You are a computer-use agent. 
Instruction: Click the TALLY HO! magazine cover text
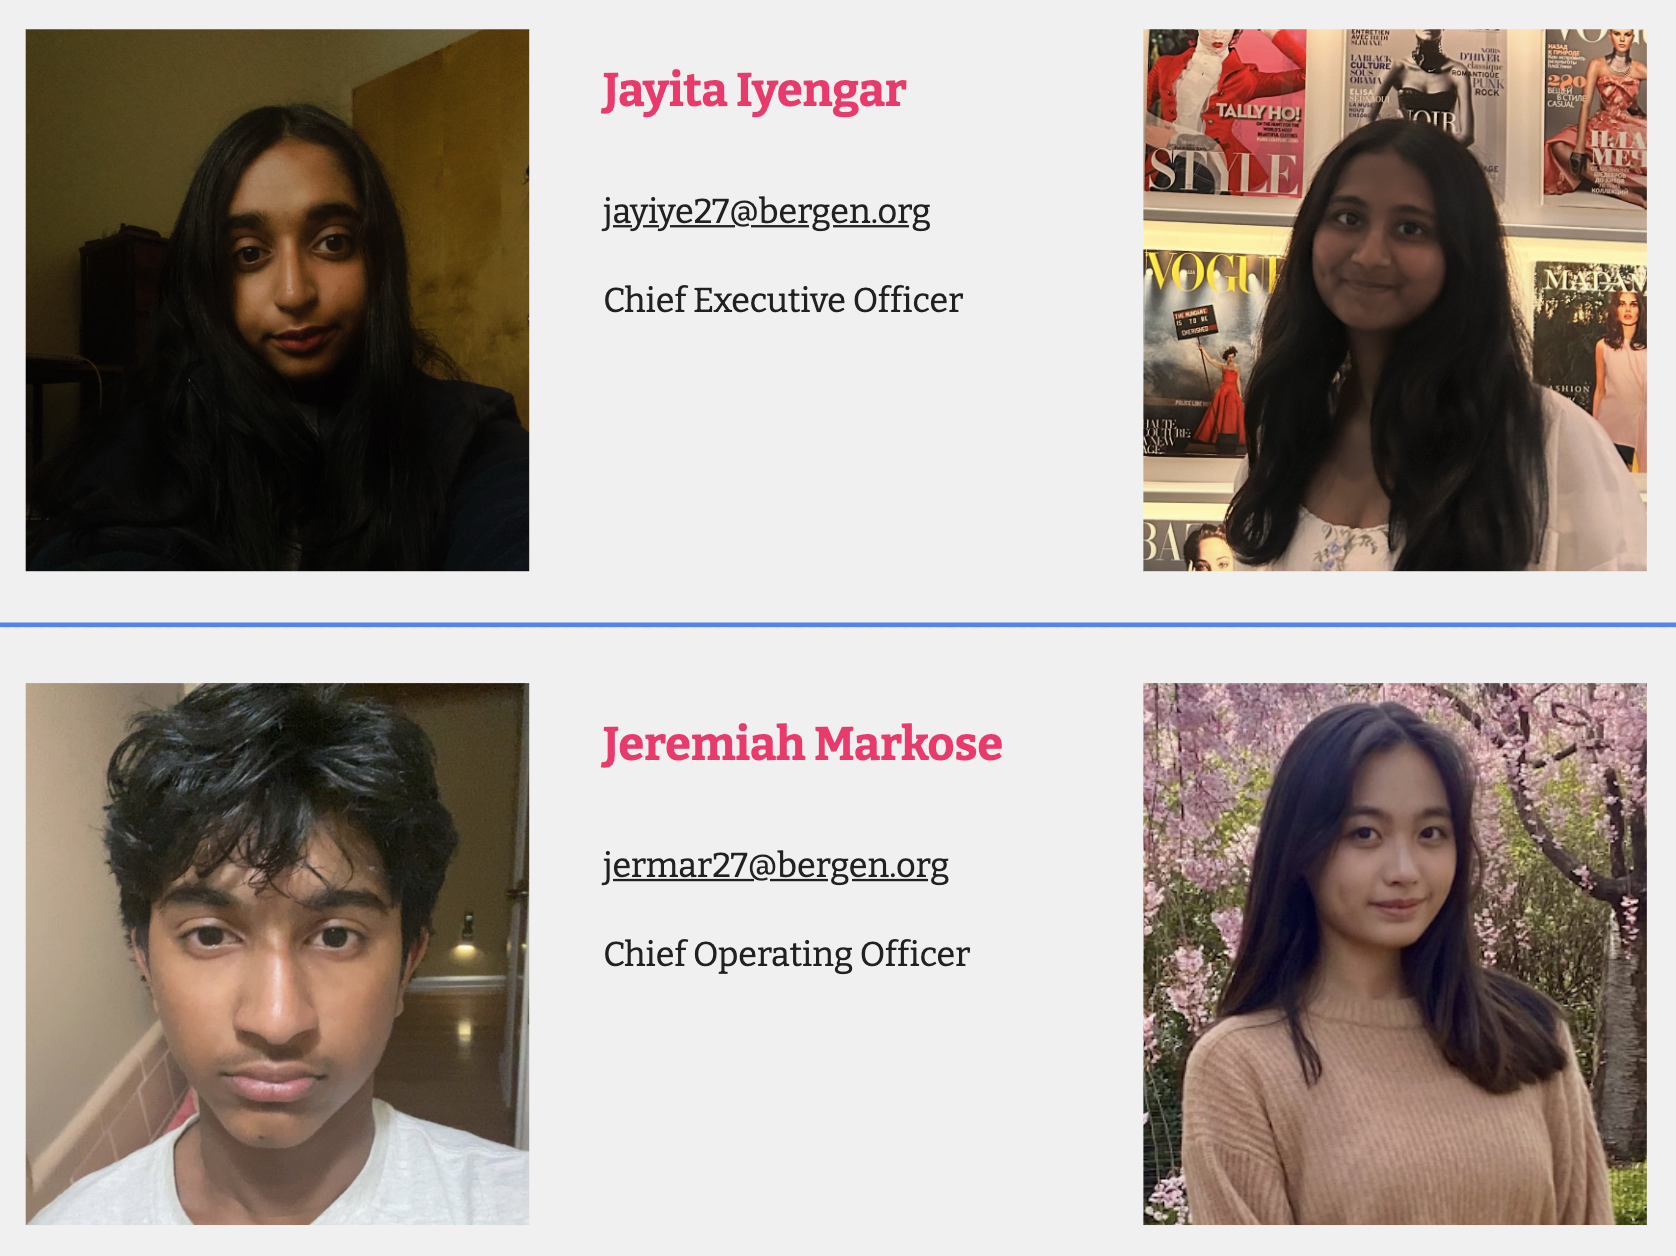(x=1257, y=112)
